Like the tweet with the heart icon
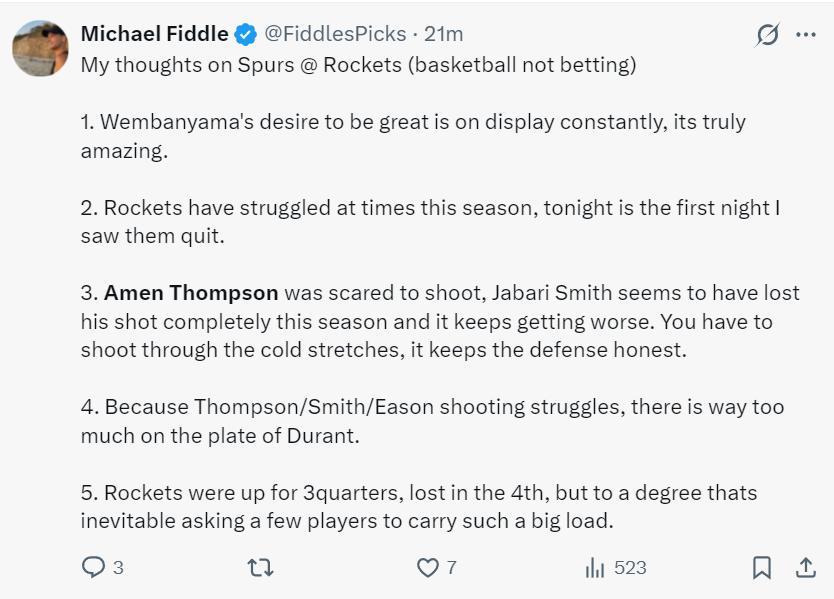The width and height of the screenshot is (834, 599). click(x=427, y=568)
